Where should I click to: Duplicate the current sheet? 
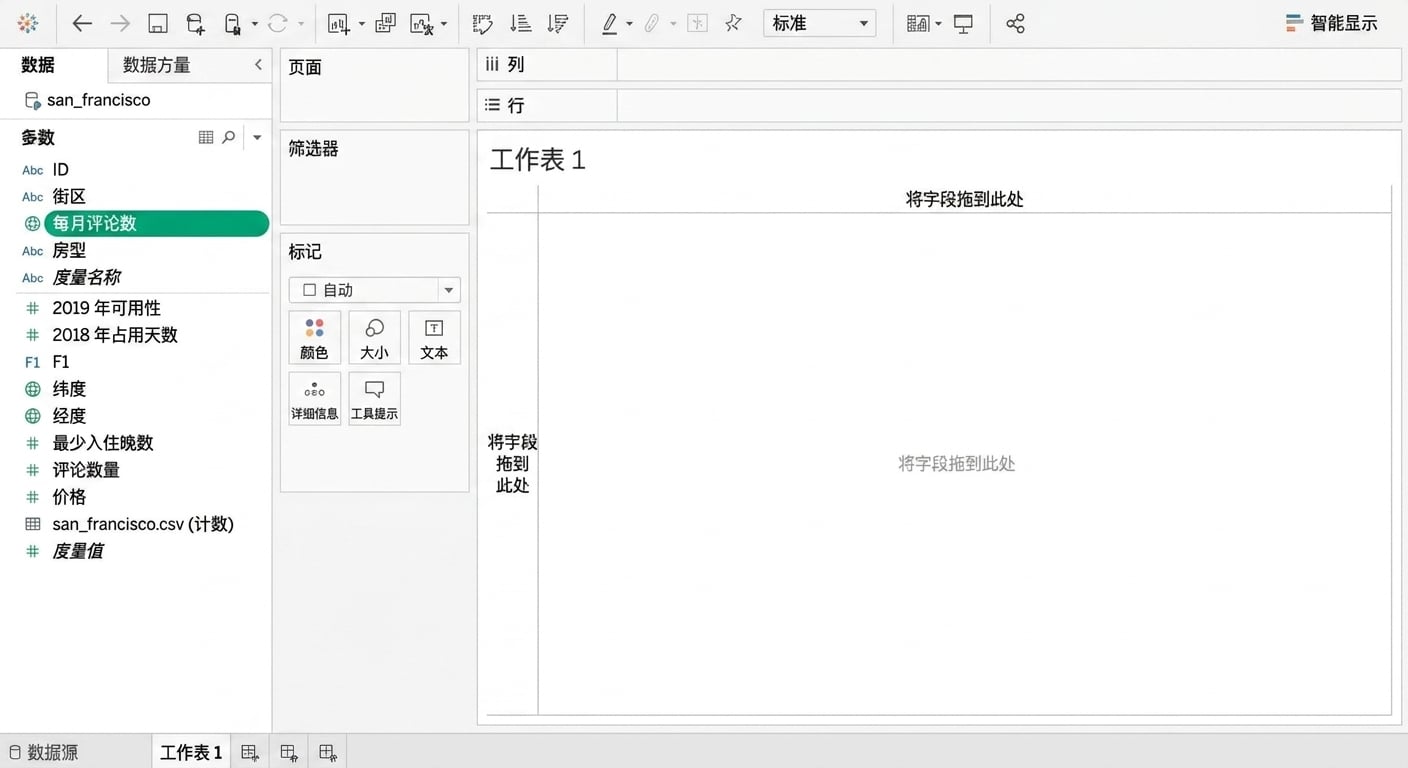pos(385,23)
